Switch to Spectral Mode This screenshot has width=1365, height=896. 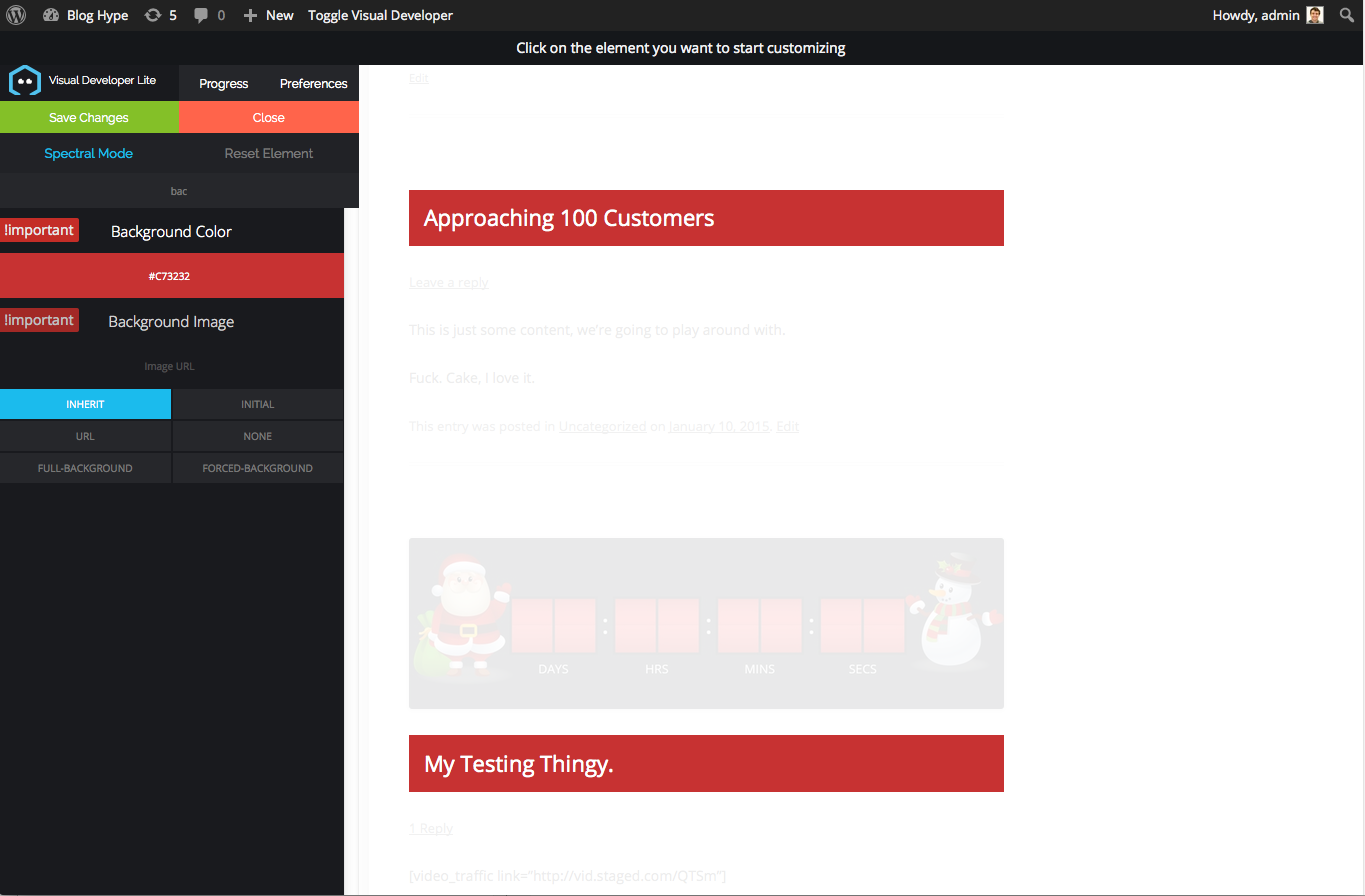coord(89,153)
